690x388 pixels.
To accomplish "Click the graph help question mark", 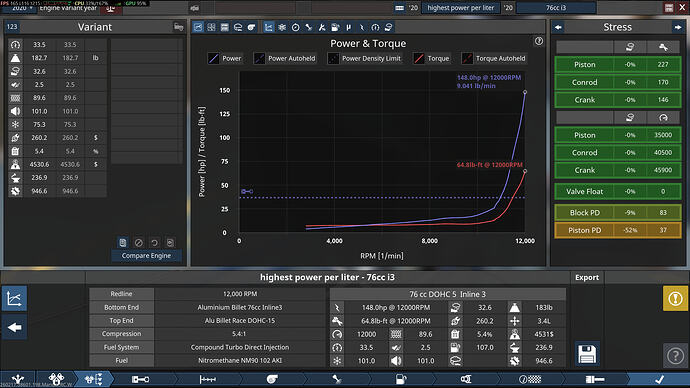I will 539,41.
